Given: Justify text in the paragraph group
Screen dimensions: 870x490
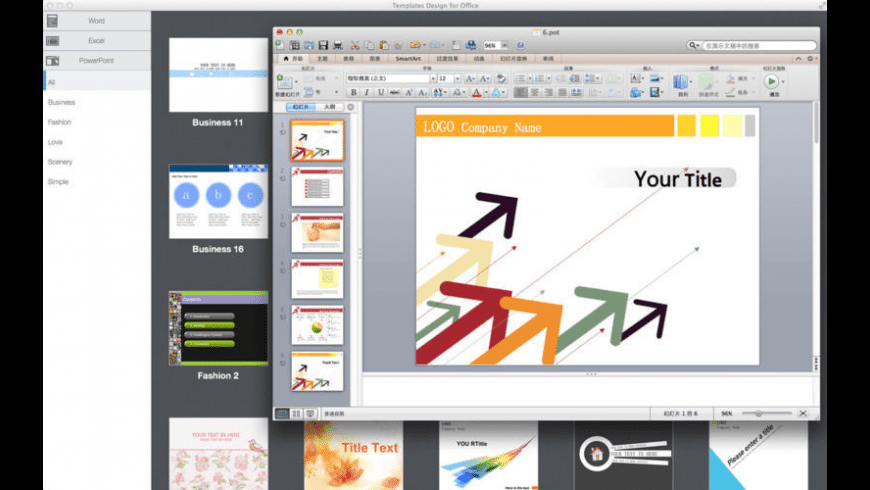Looking at the screenshot, I should coord(562,93).
